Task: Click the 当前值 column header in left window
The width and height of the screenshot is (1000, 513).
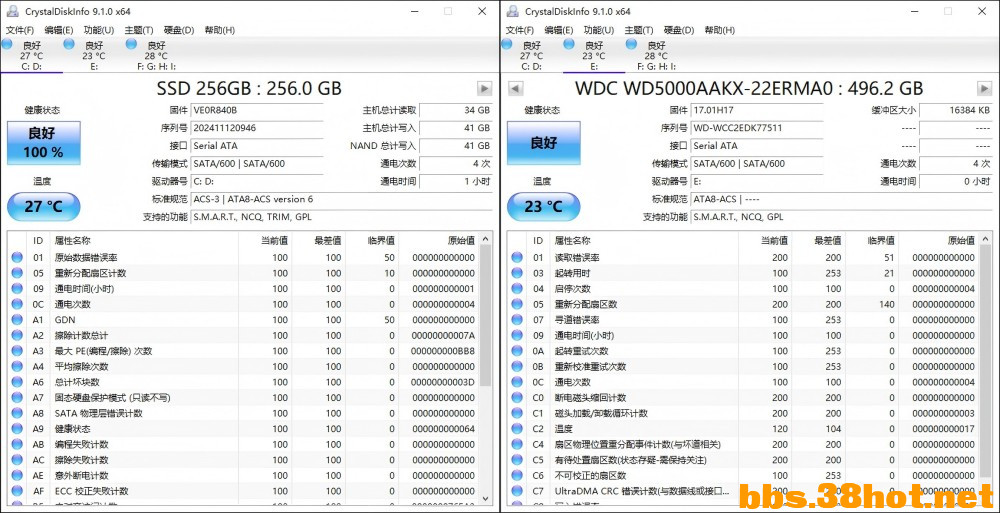Action: pyautogui.click(x=265, y=241)
